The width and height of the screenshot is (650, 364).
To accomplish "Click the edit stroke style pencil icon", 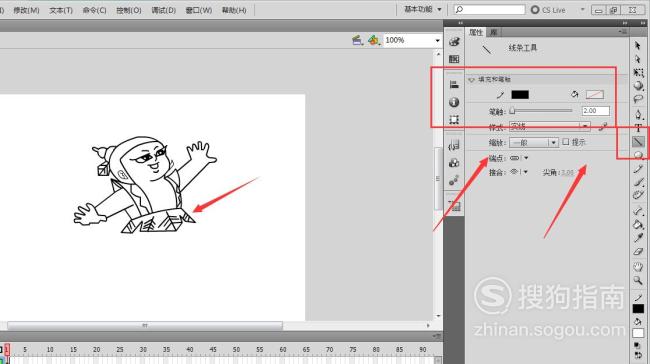I will [602, 126].
